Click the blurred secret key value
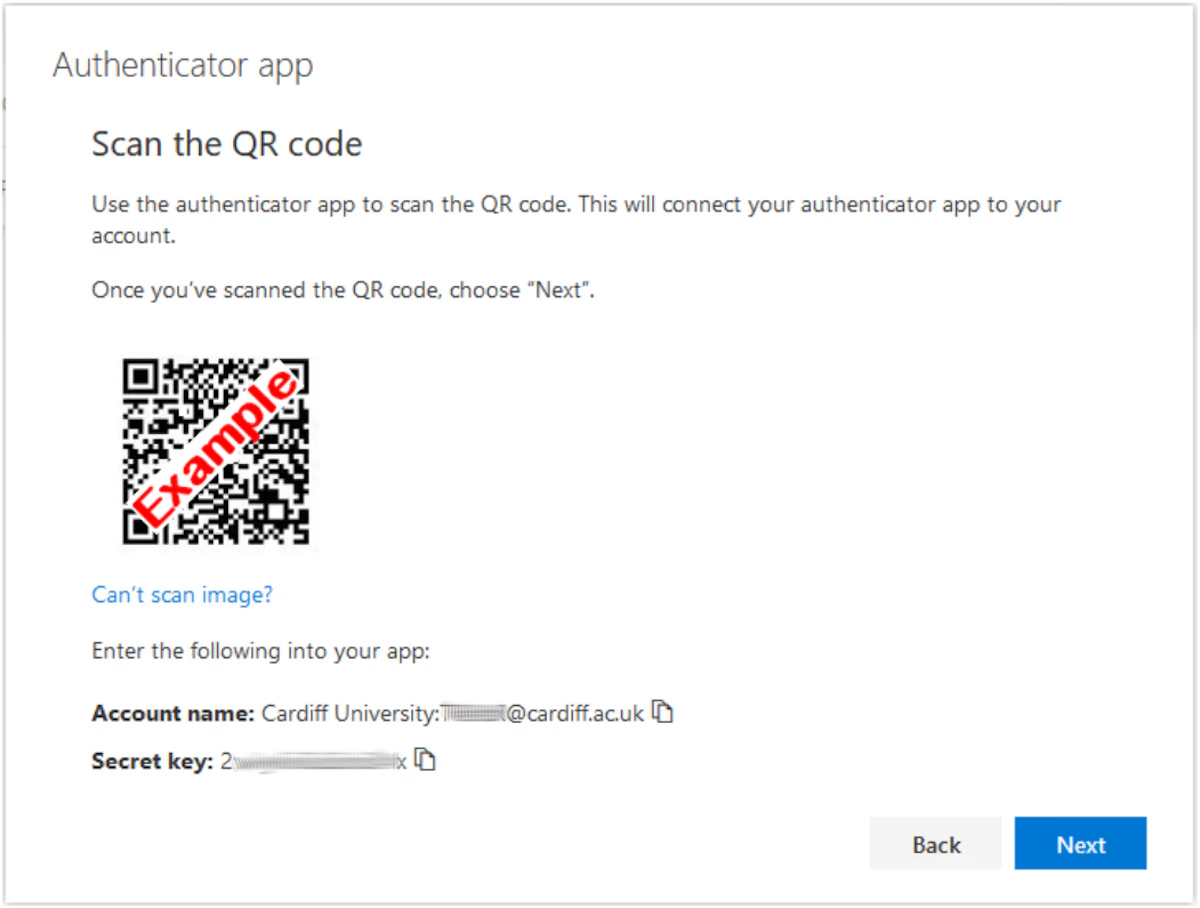The width and height of the screenshot is (1200, 908). [x=314, y=762]
